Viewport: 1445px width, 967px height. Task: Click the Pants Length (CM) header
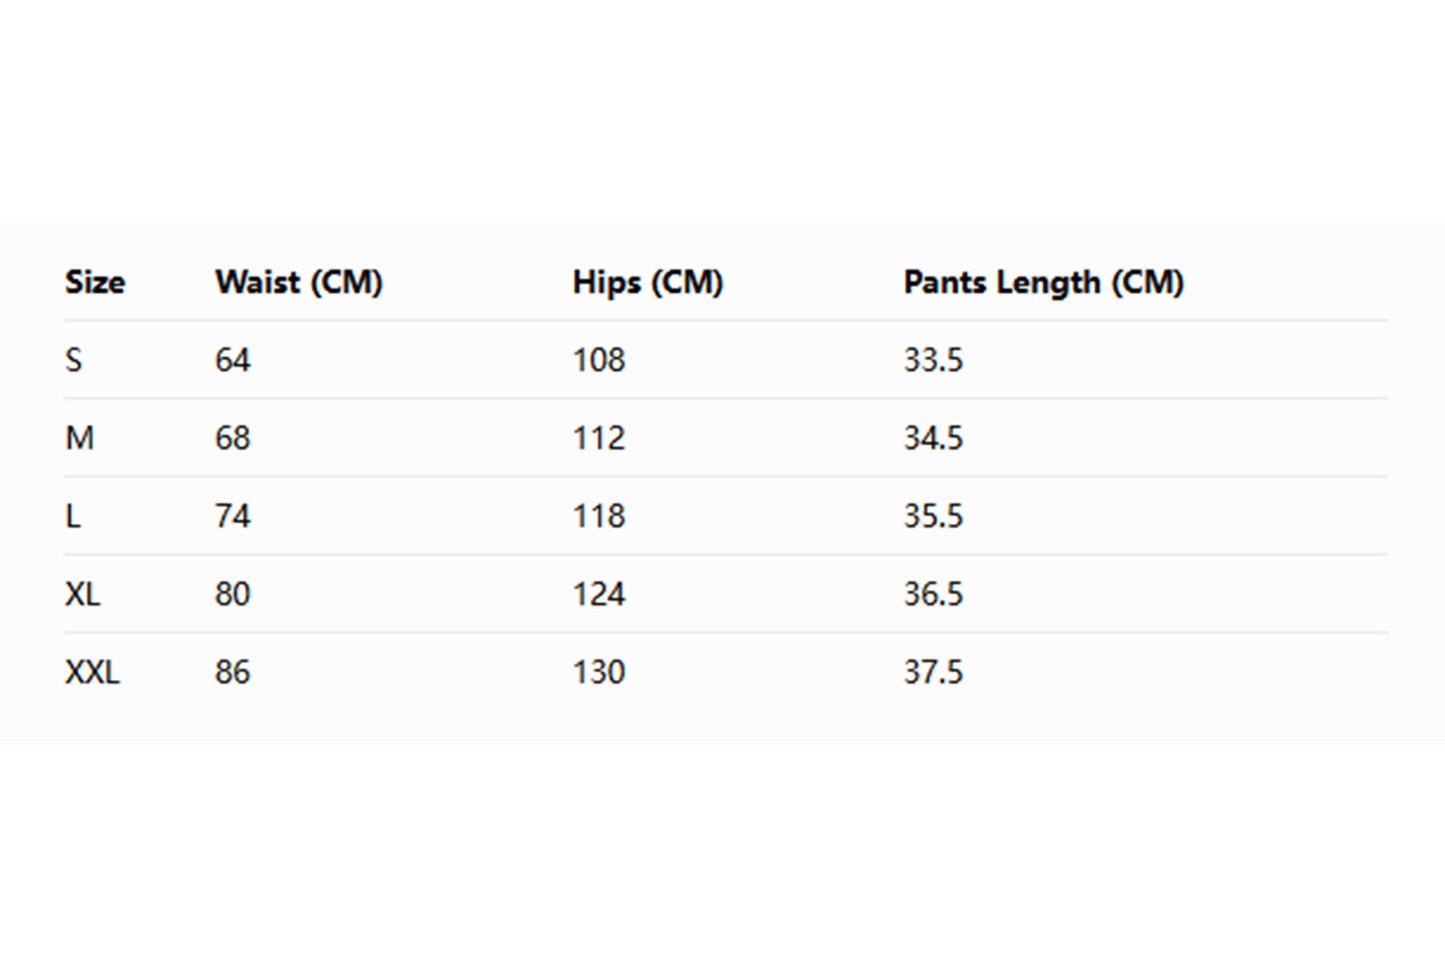point(1043,282)
